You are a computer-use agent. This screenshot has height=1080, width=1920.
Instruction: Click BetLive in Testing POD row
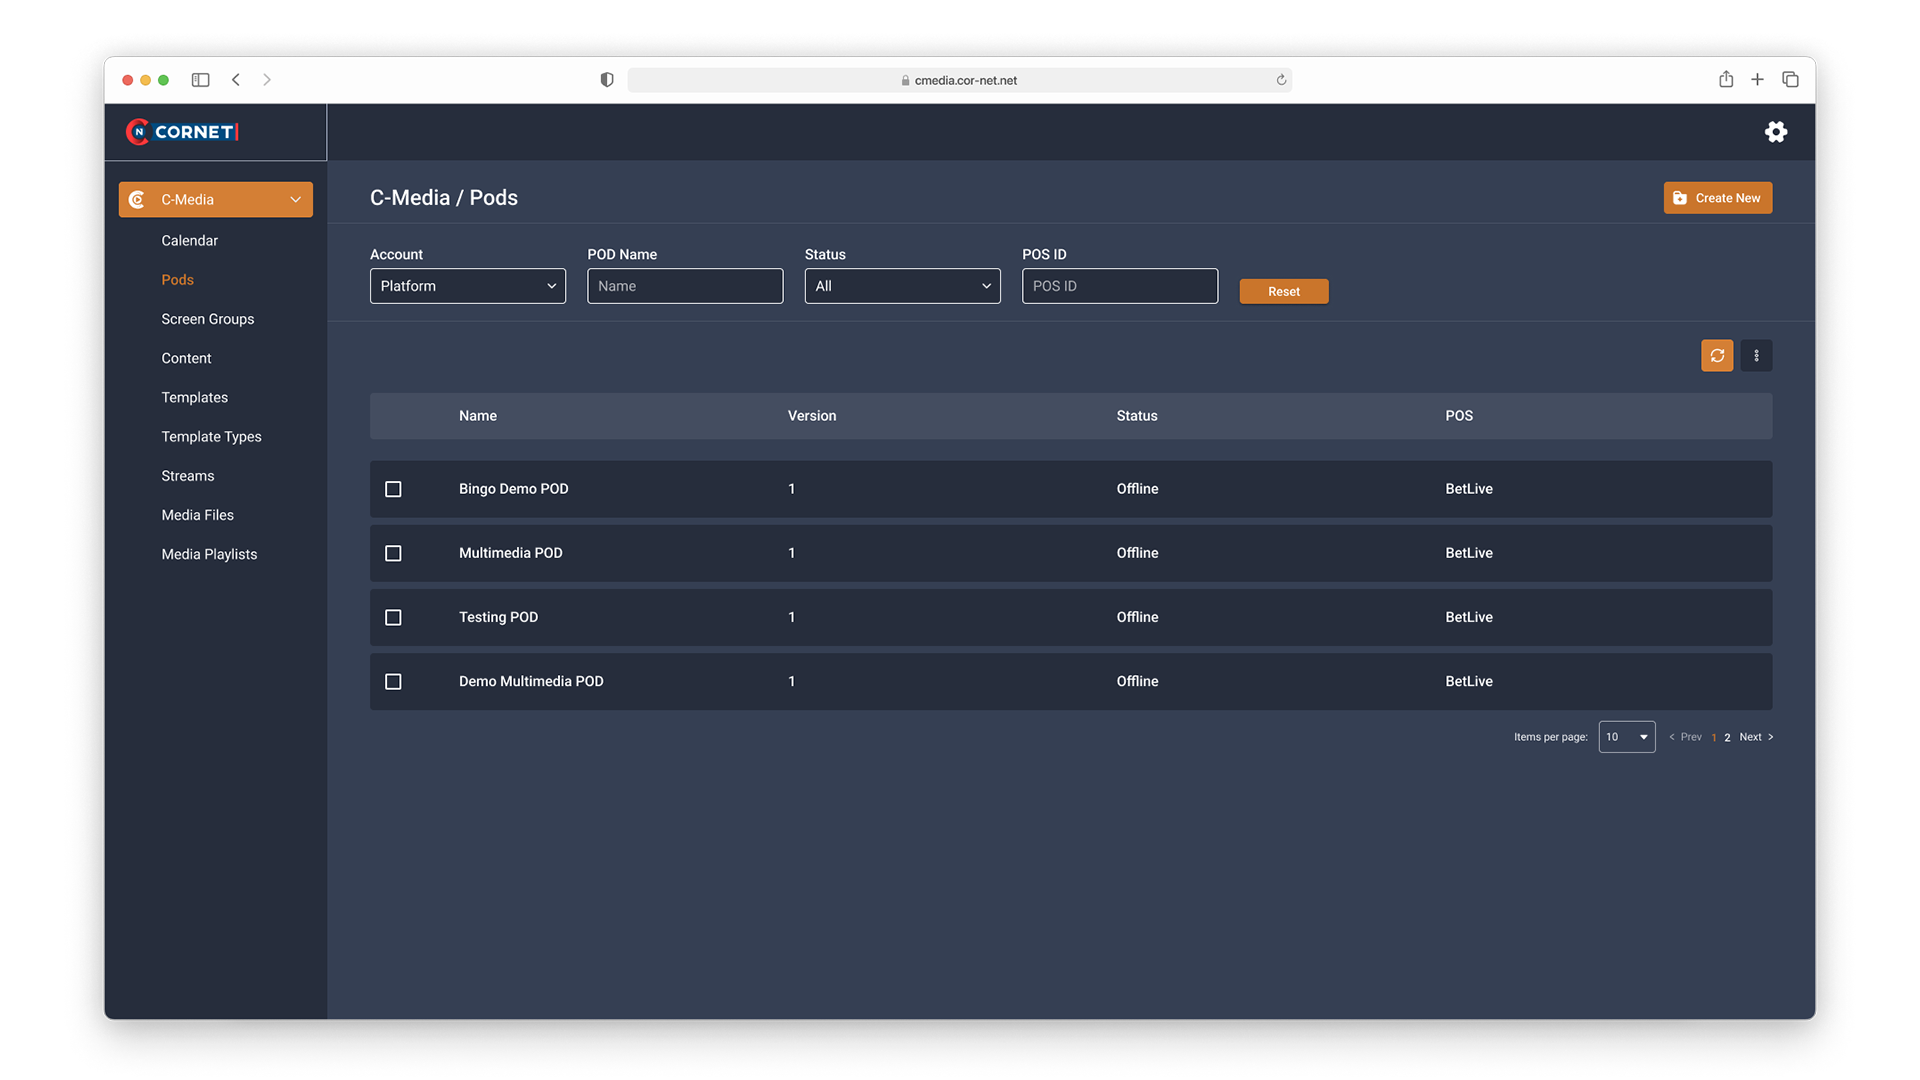tap(1468, 617)
